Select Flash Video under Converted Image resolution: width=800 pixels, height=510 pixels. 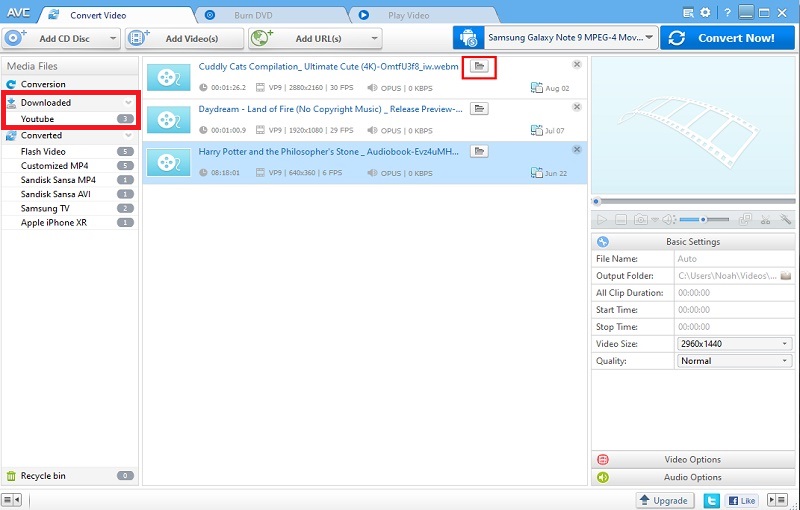click(x=69, y=151)
